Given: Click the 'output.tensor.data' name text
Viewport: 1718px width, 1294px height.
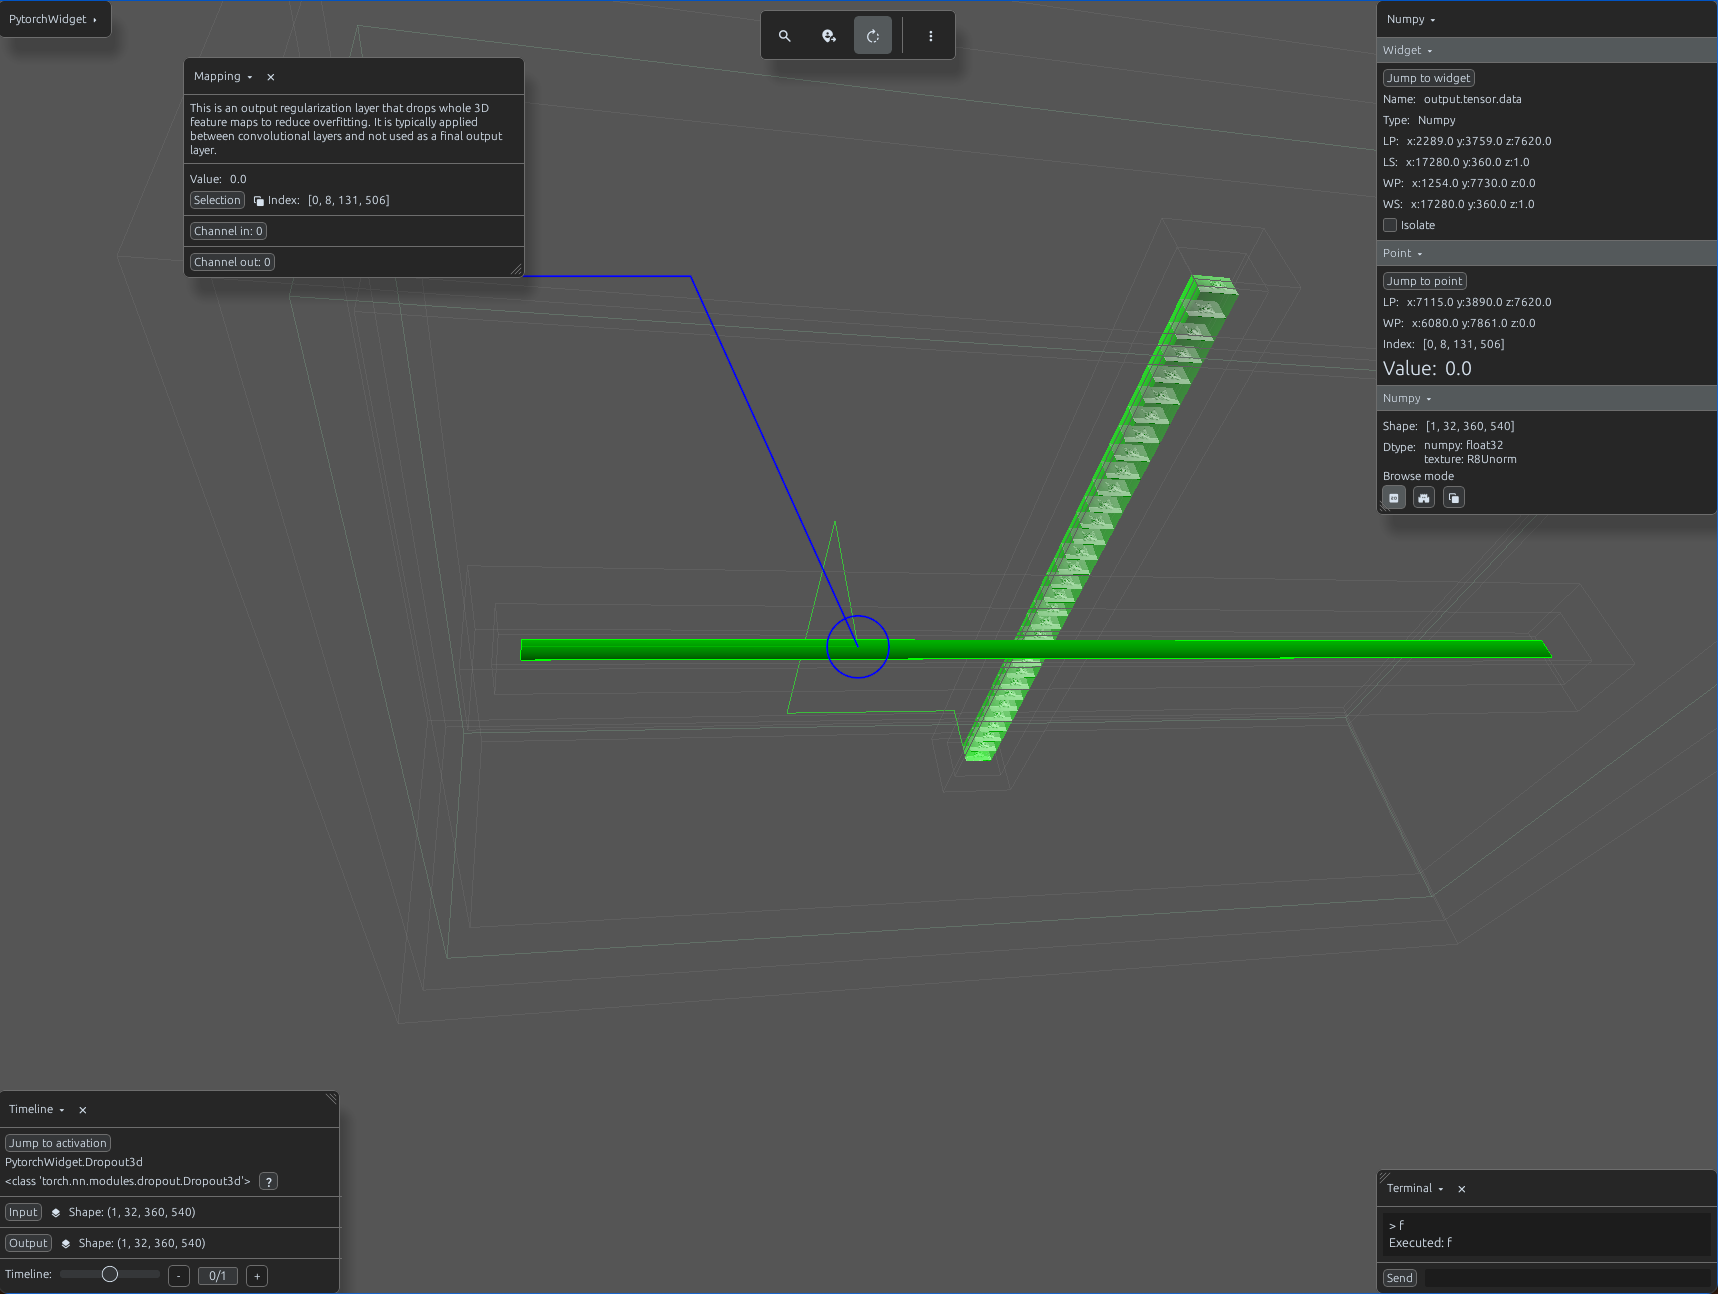Looking at the screenshot, I should tap(1472, 99).
